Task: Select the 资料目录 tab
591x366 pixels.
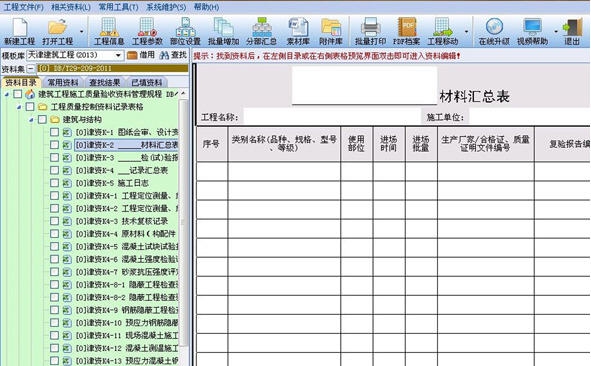Action: click(x=21, y=82)
